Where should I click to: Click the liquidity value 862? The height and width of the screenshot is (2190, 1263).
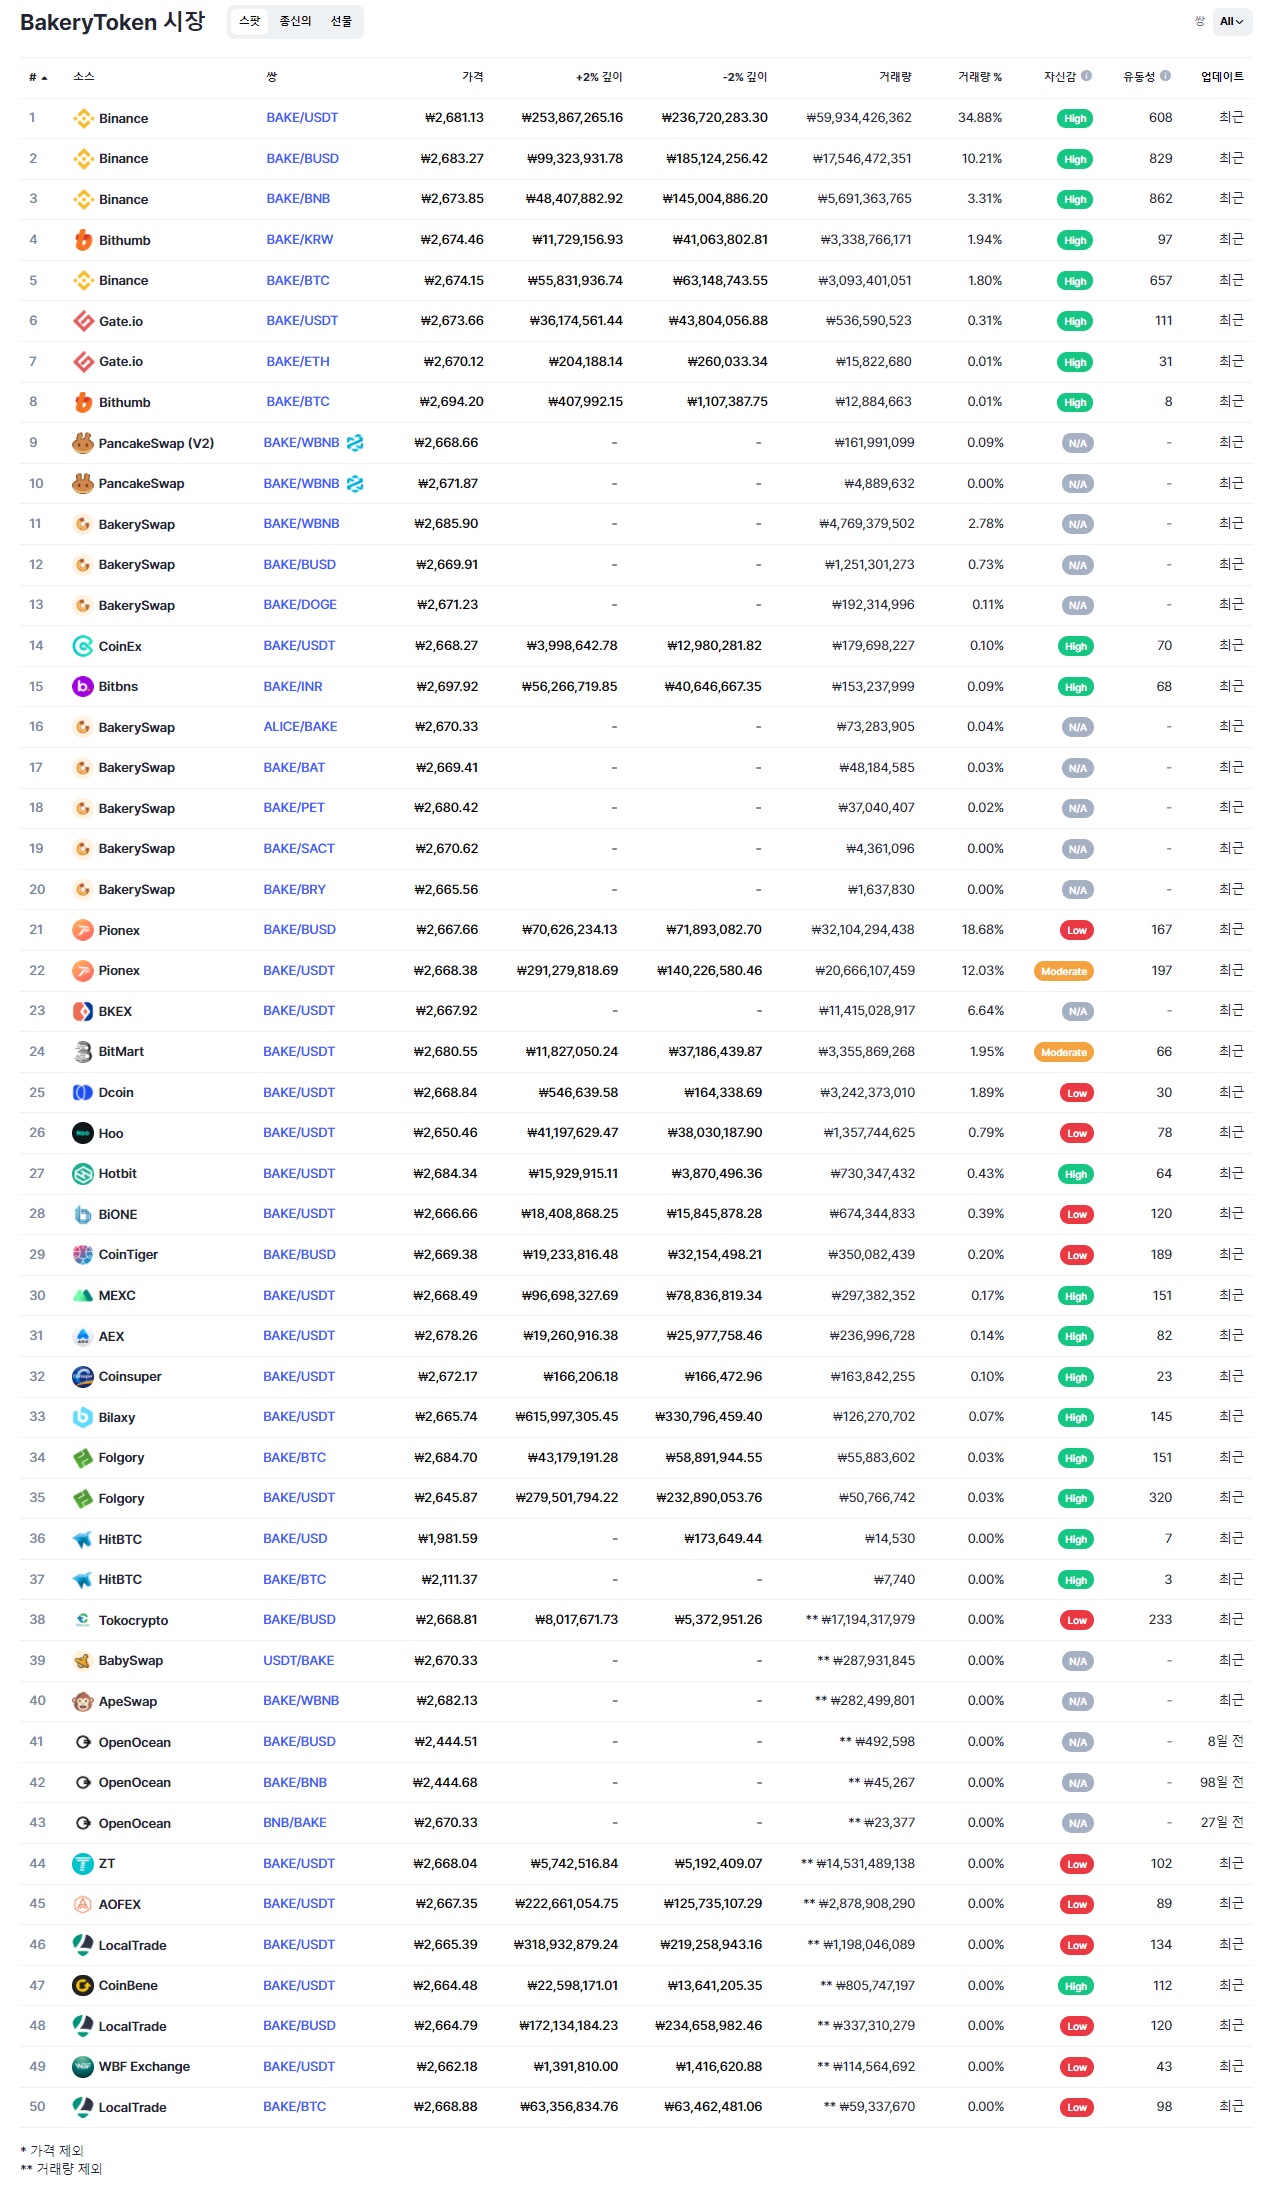click(1161, 198)
